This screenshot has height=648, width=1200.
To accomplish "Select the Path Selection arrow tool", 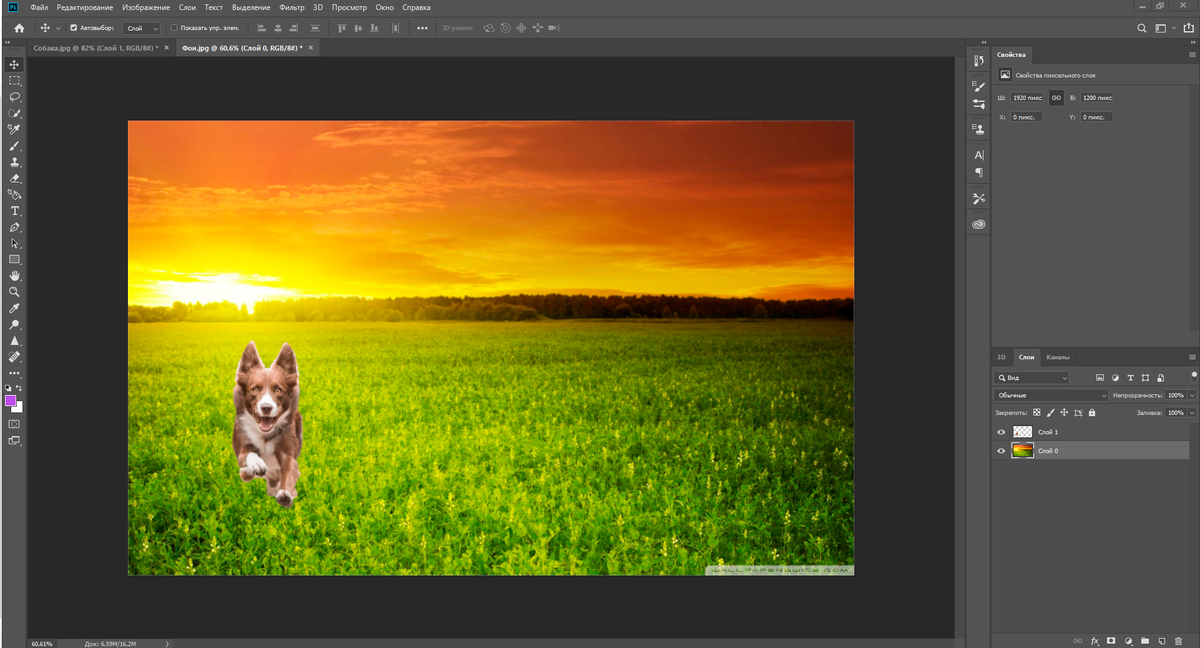I will point(14,243).
